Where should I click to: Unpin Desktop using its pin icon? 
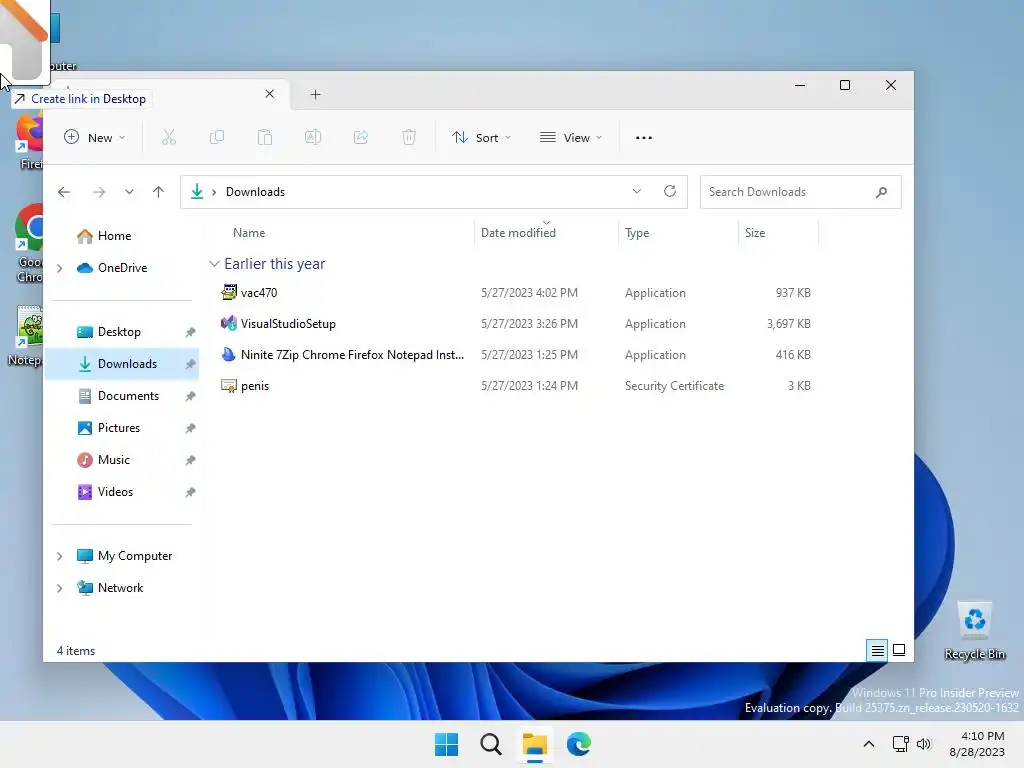click(x=190, y=332)
